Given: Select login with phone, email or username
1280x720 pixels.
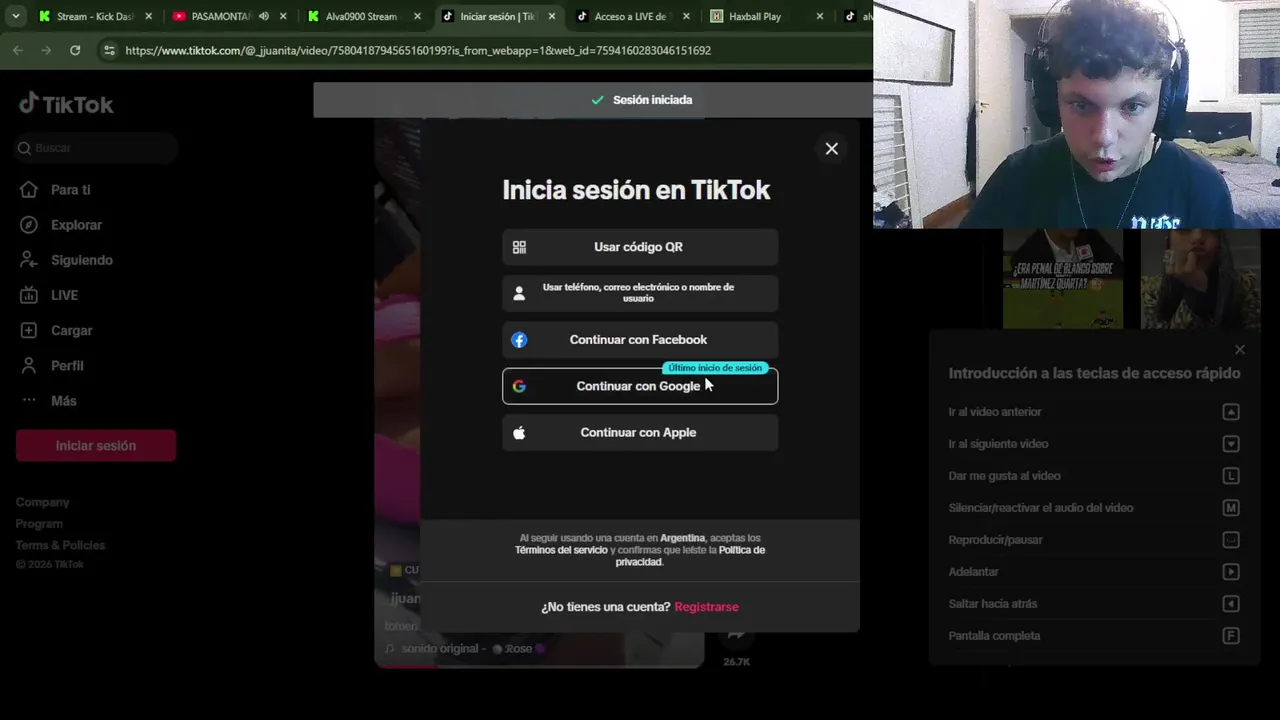Looking at the screenshot, I should pyautogui.click(x=640, y=293).
